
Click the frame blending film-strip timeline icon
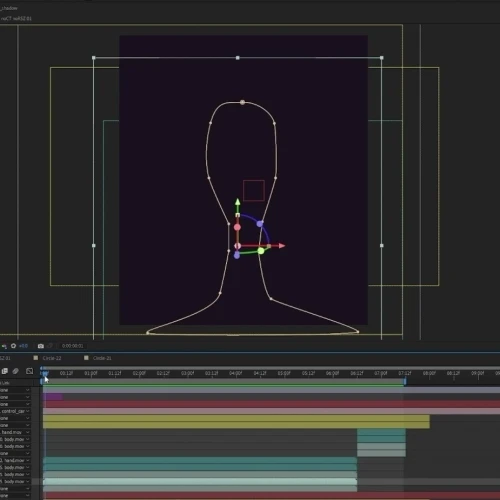click(5, 371)
